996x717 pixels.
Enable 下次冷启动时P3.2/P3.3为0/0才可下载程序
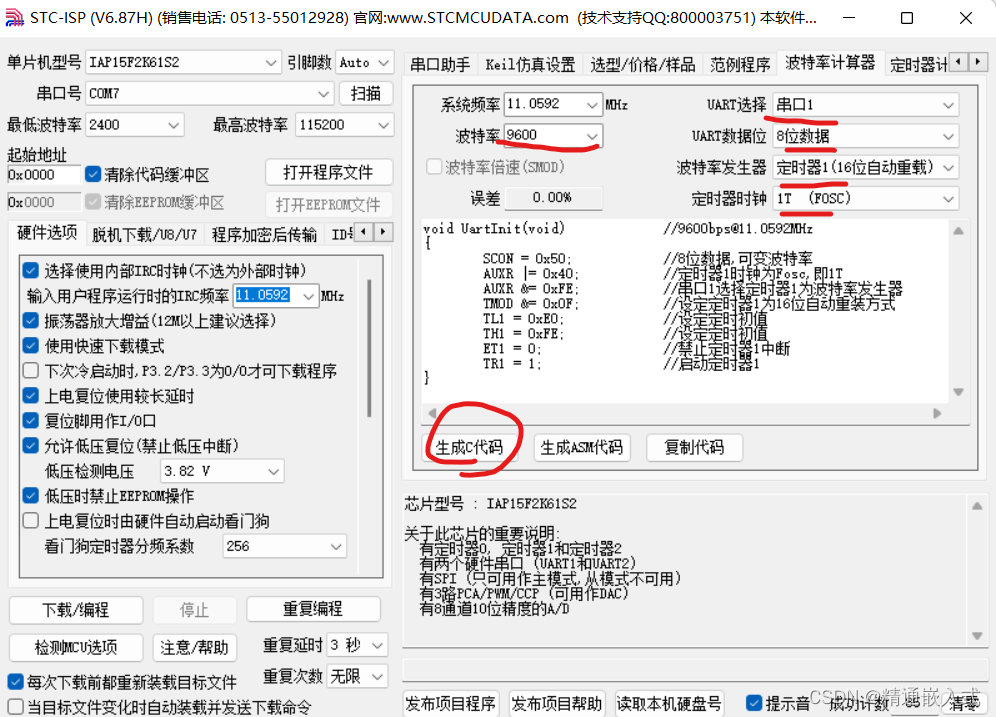(x=31, y=371)
